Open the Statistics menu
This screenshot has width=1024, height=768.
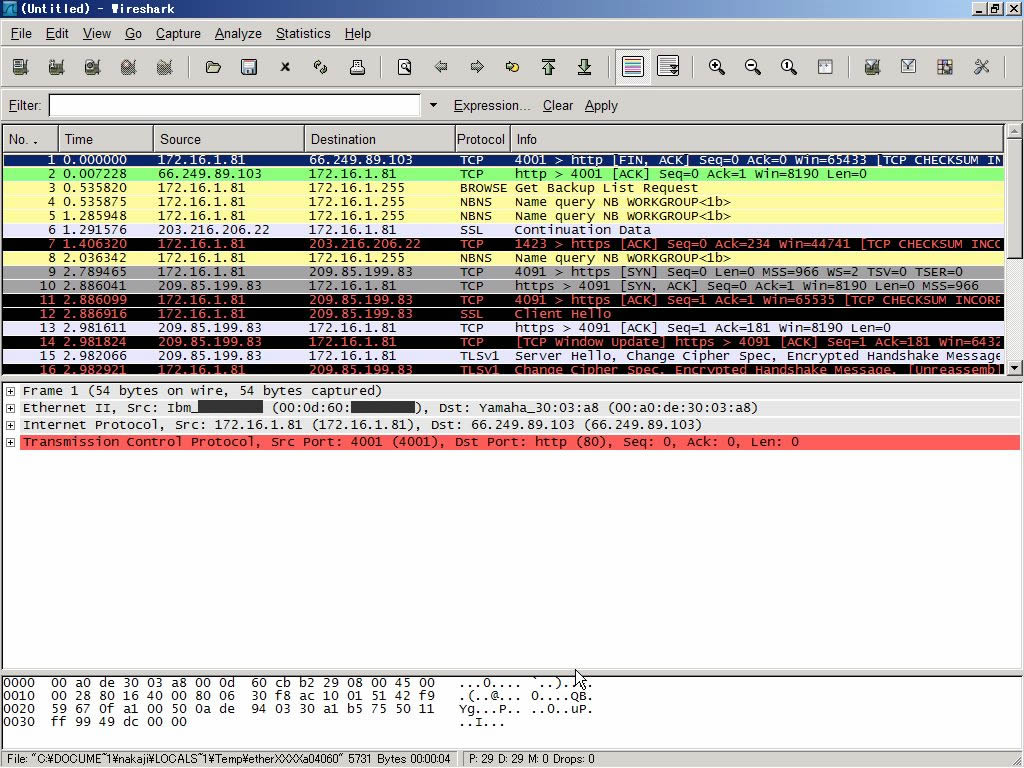click(x=302, y=33)
